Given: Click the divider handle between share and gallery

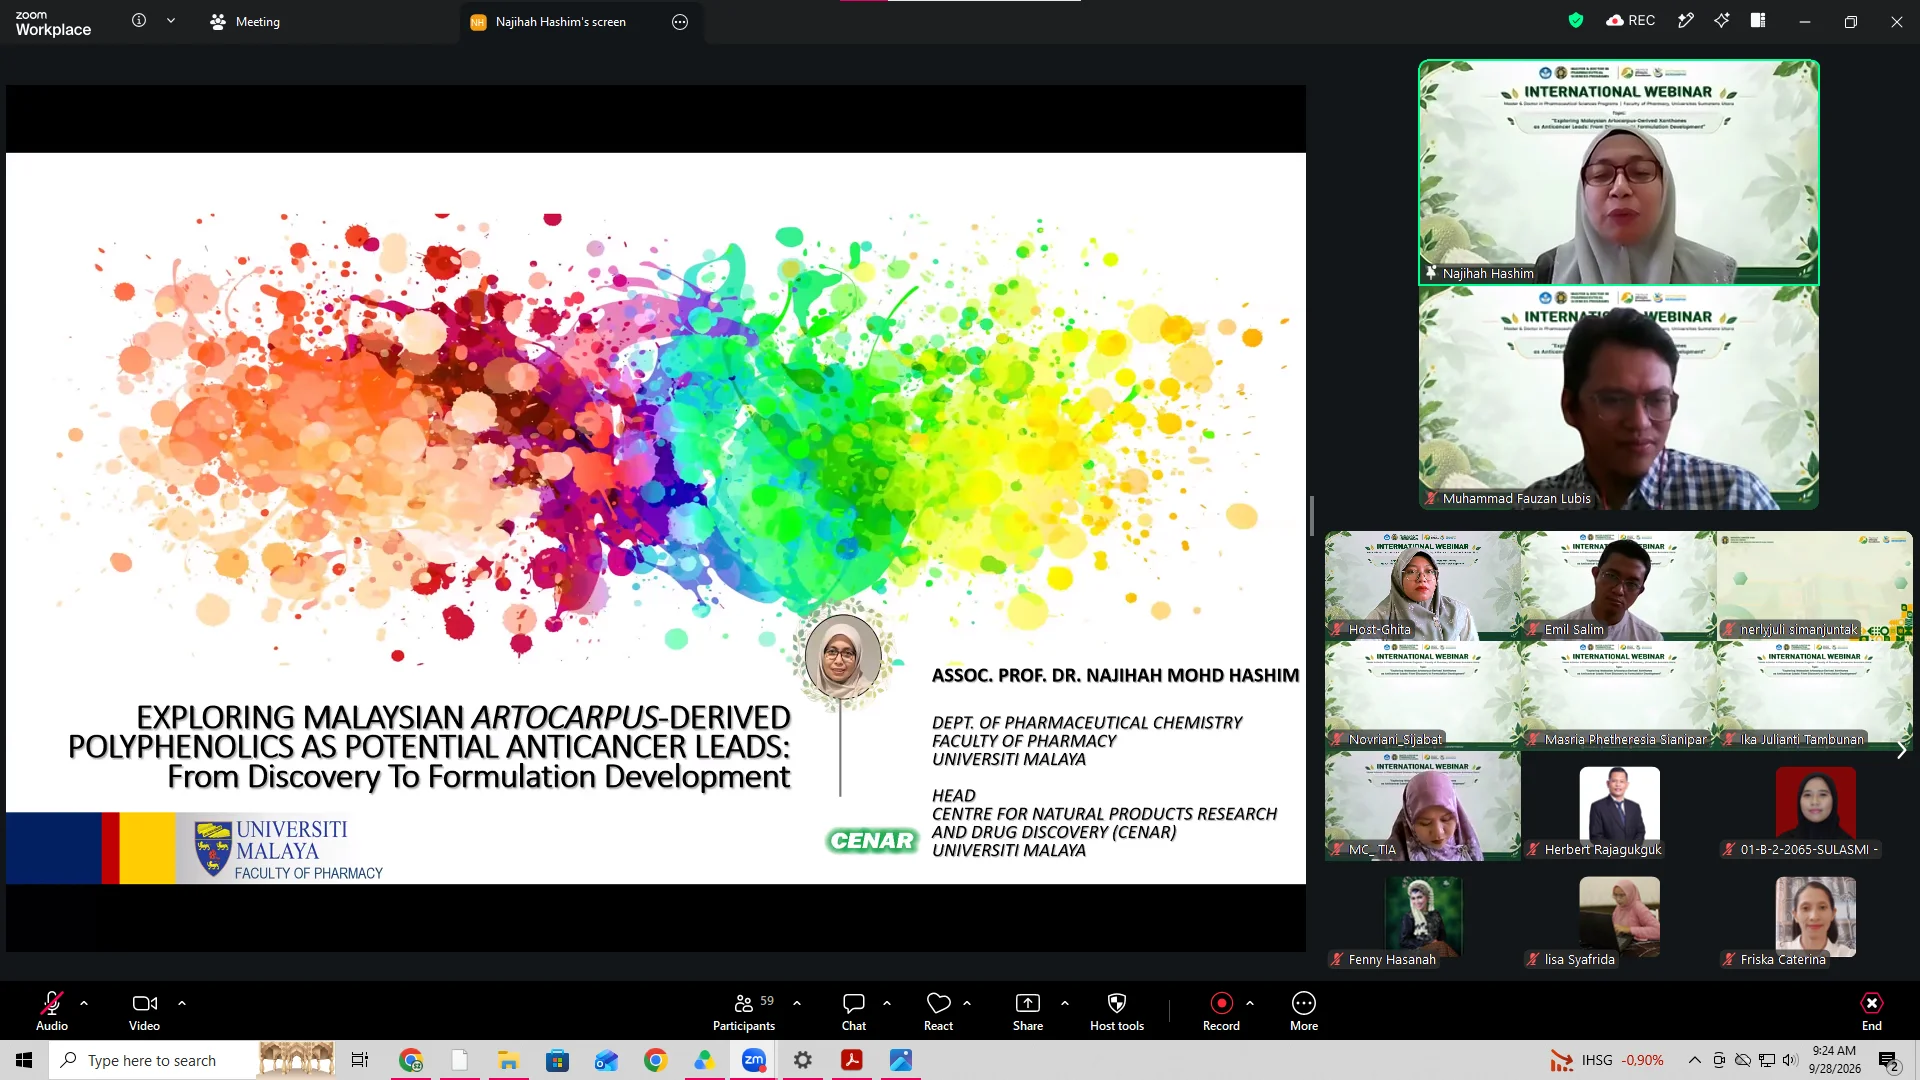Looking at the screenshot, I should (x=1311, y=517).
